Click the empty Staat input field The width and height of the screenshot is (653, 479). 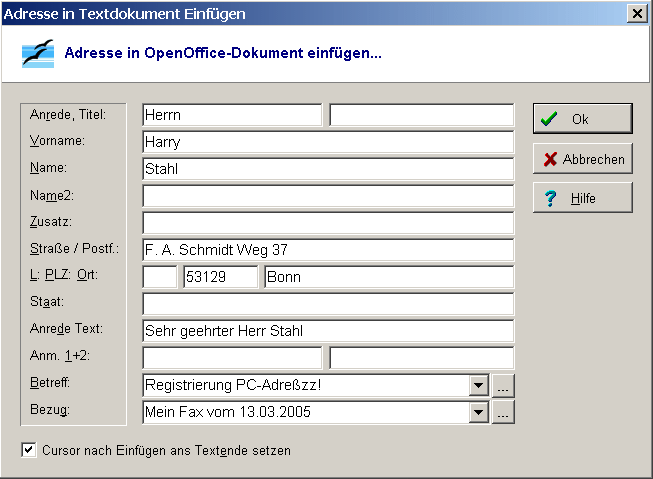click(328, 304)
